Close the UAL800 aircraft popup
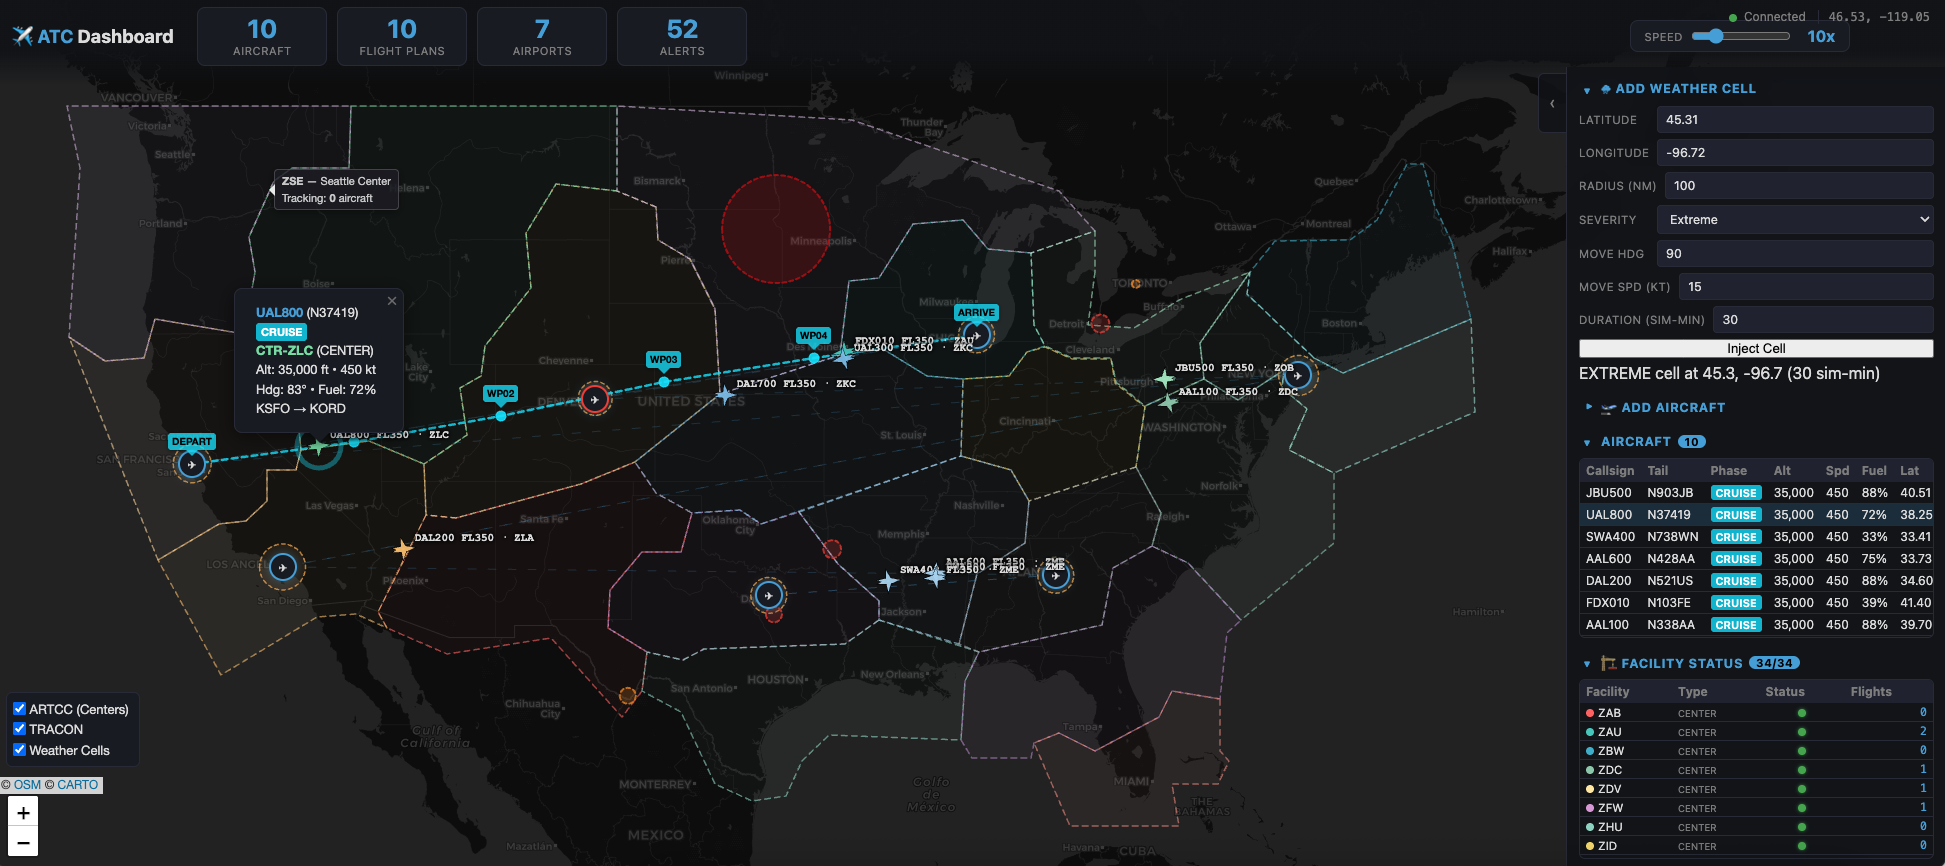Screen dimensions: 1945x866 [x=392, y=301]
